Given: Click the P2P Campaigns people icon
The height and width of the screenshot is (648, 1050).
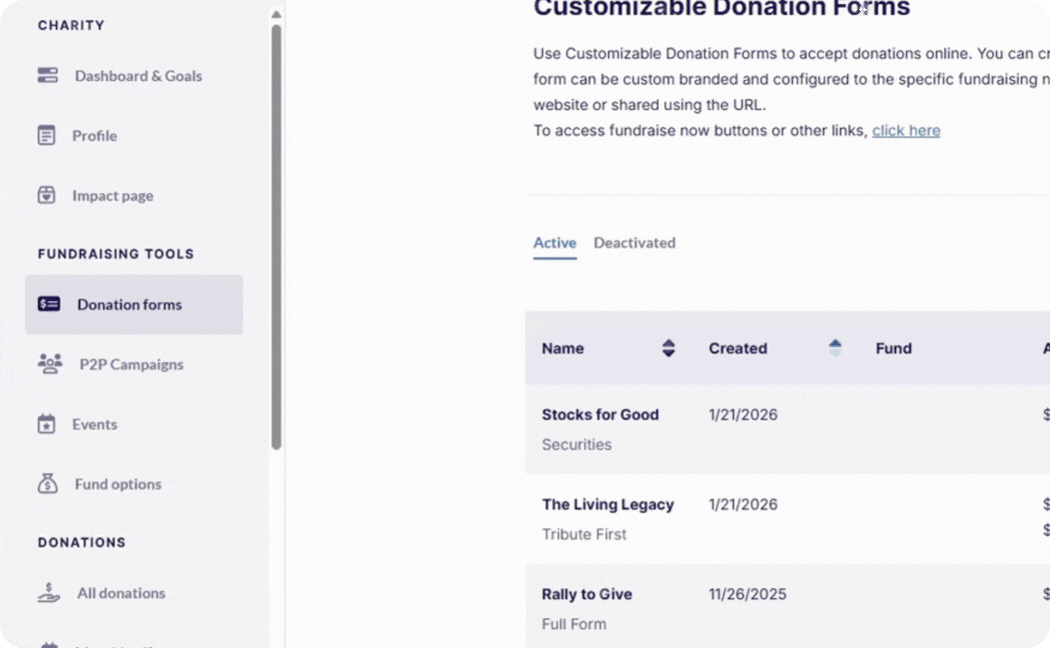Looking at the screenshot, I should [x=50, y=364].
